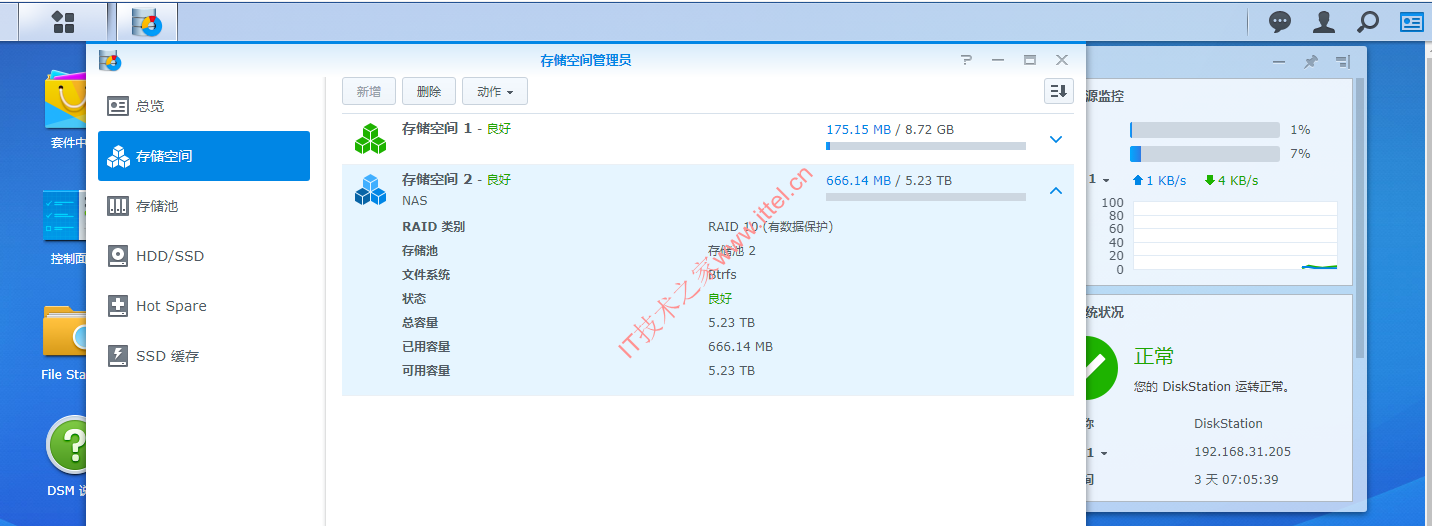Click the network traffic graph in the widget

pos(1235,236)
